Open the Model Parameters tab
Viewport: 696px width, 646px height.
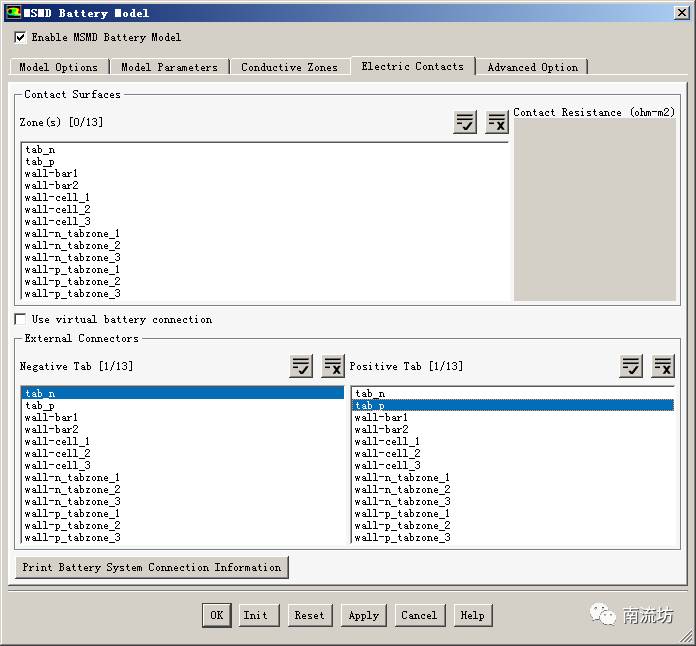pyautogui.click(x=169, y=67)
